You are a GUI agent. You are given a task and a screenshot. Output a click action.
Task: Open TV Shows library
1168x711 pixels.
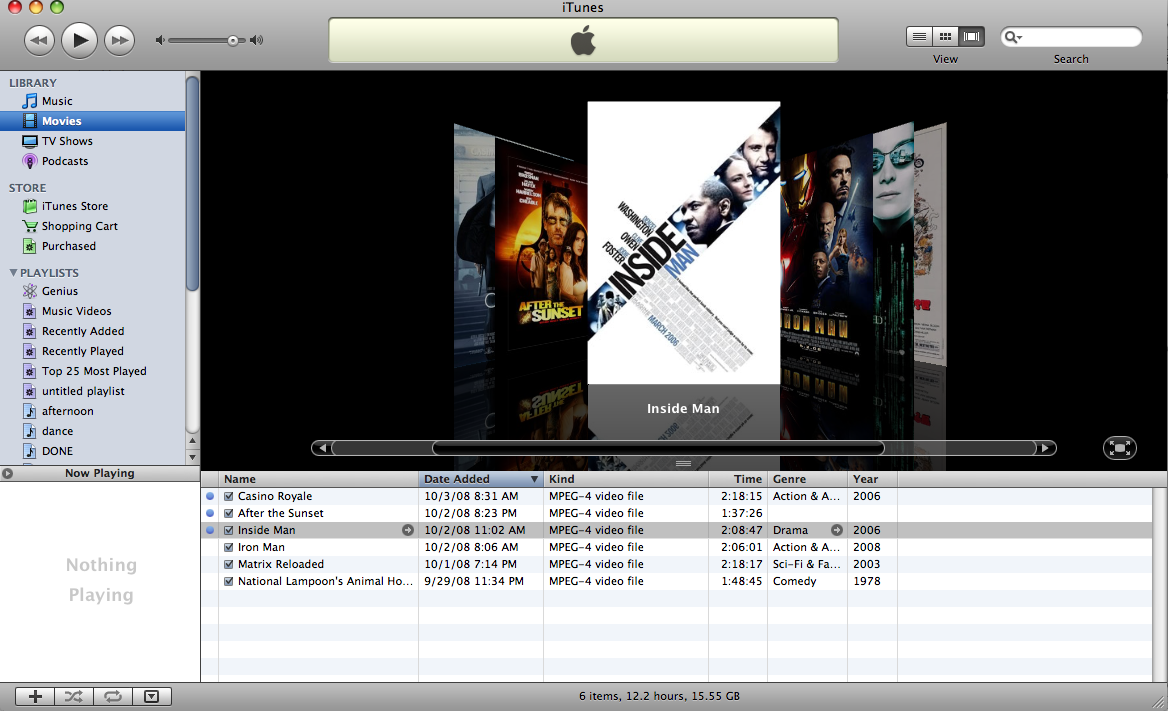[67, 141]
